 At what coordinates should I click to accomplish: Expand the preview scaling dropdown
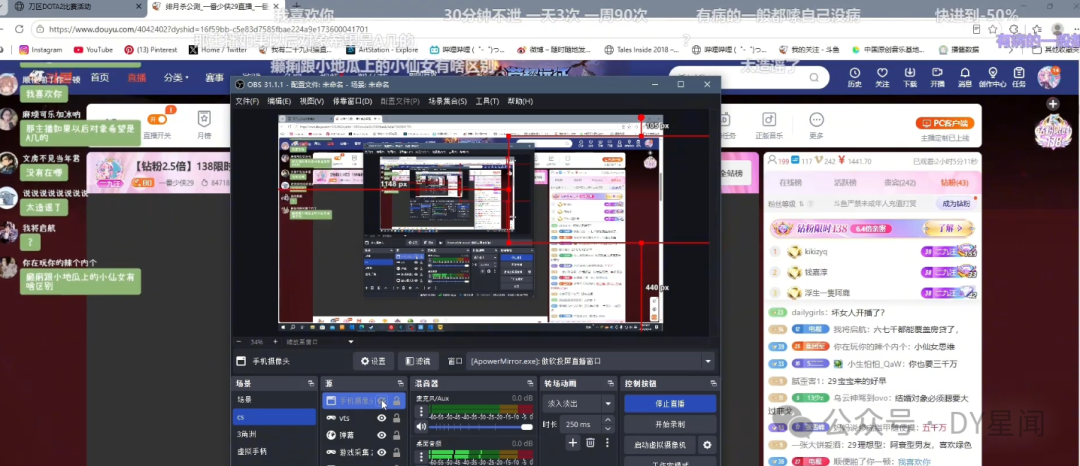pyautogui.click(x=351, y=341)
